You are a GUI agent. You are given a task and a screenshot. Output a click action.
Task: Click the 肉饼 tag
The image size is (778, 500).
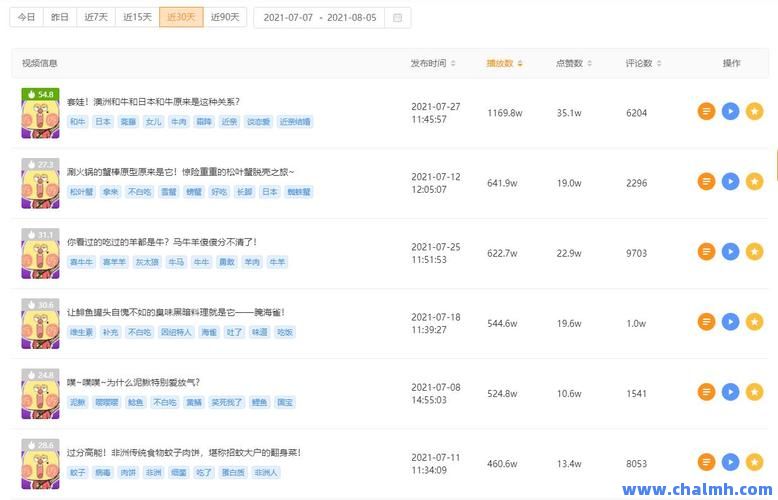[128, 473]
